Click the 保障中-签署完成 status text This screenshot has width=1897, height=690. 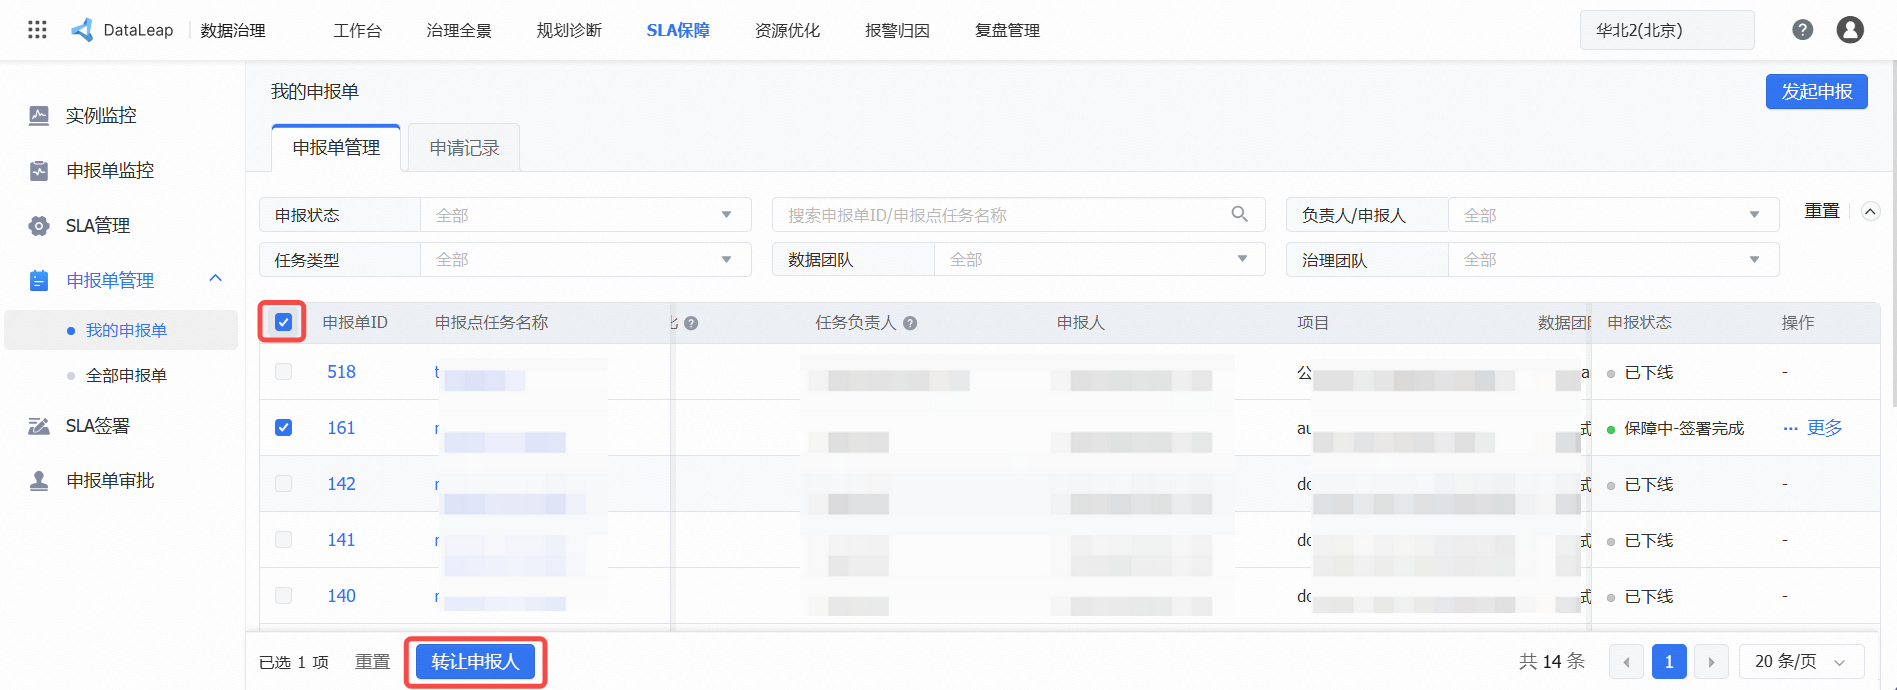coord(1683,428)
